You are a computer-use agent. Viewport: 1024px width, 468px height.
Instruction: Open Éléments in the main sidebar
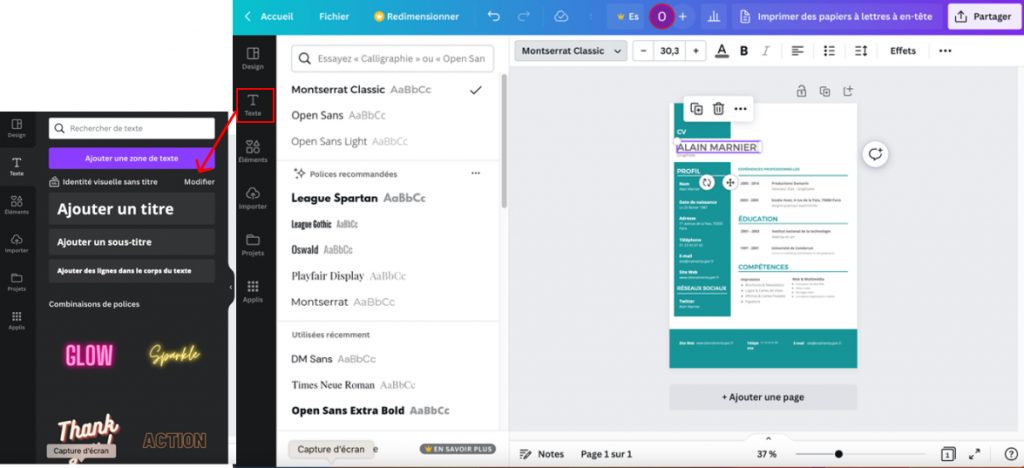(253, 151)
